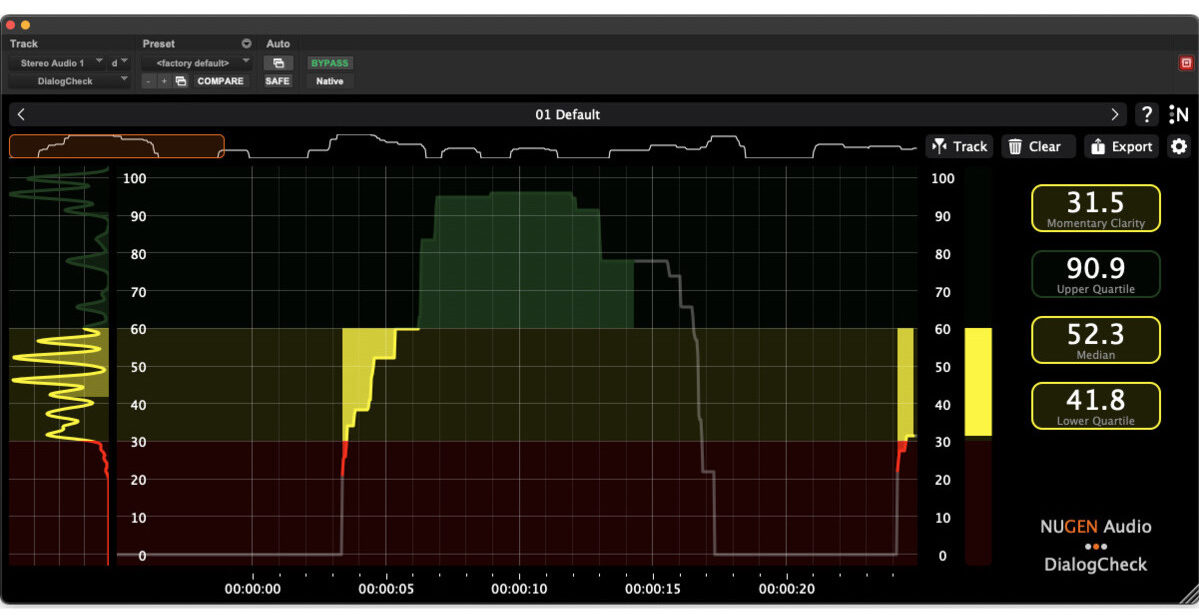Toggle COMPARE for preset settings

[220, 81]
